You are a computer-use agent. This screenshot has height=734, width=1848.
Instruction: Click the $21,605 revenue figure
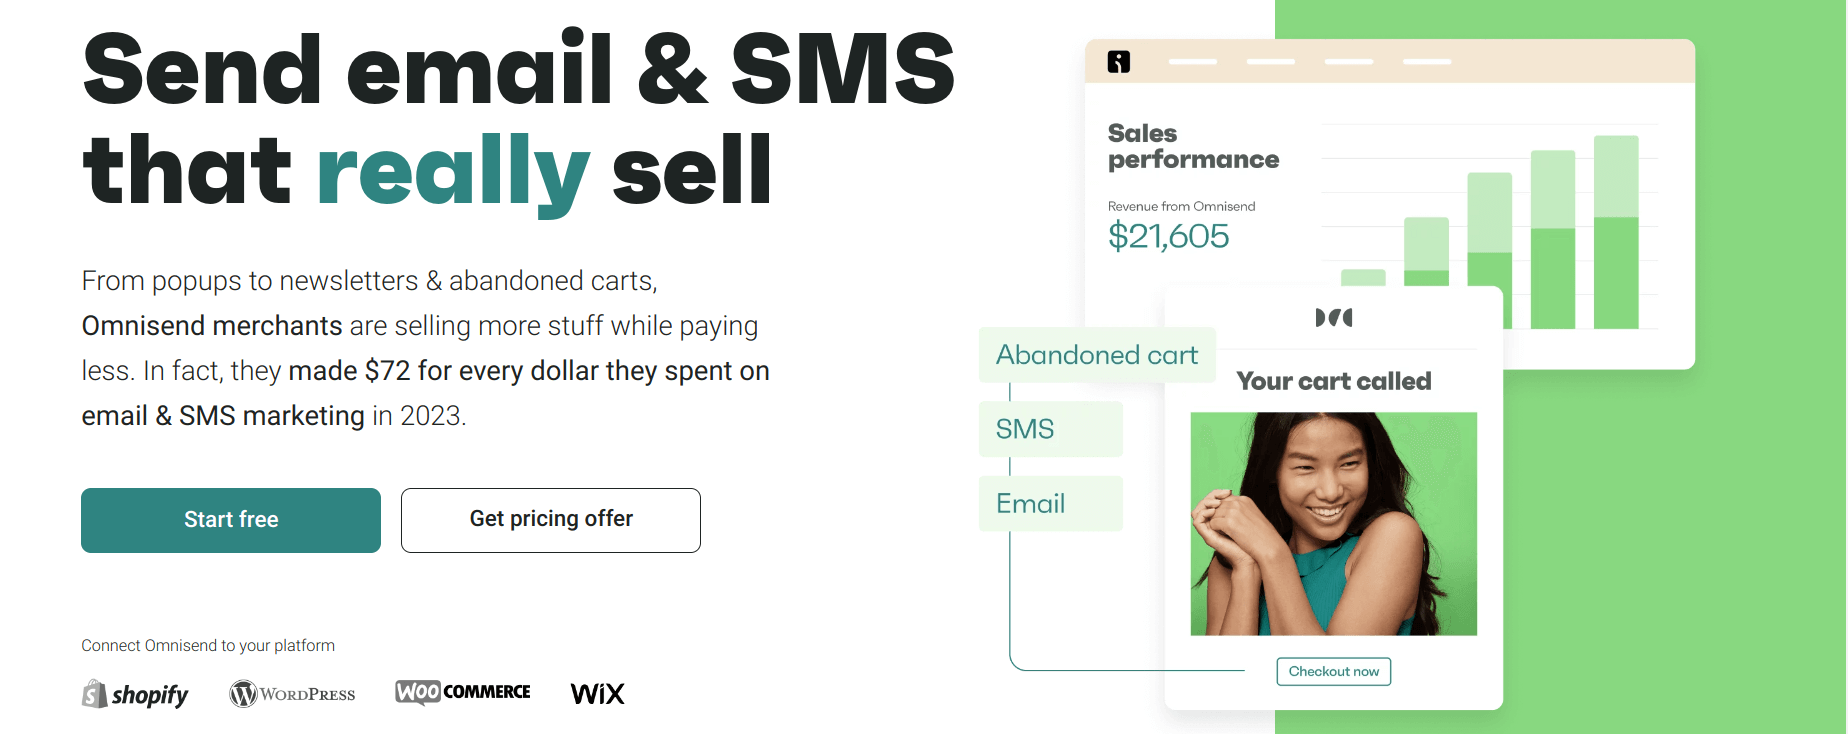(x=1169, y=237)
